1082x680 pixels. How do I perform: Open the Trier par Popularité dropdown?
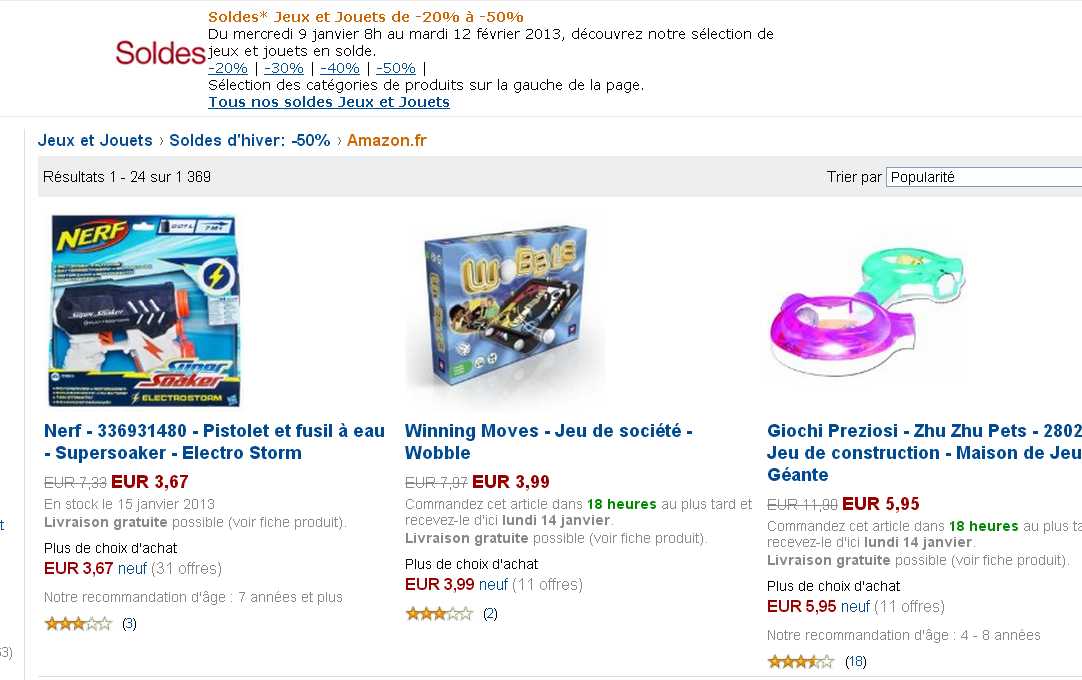(x=984, y=177)
